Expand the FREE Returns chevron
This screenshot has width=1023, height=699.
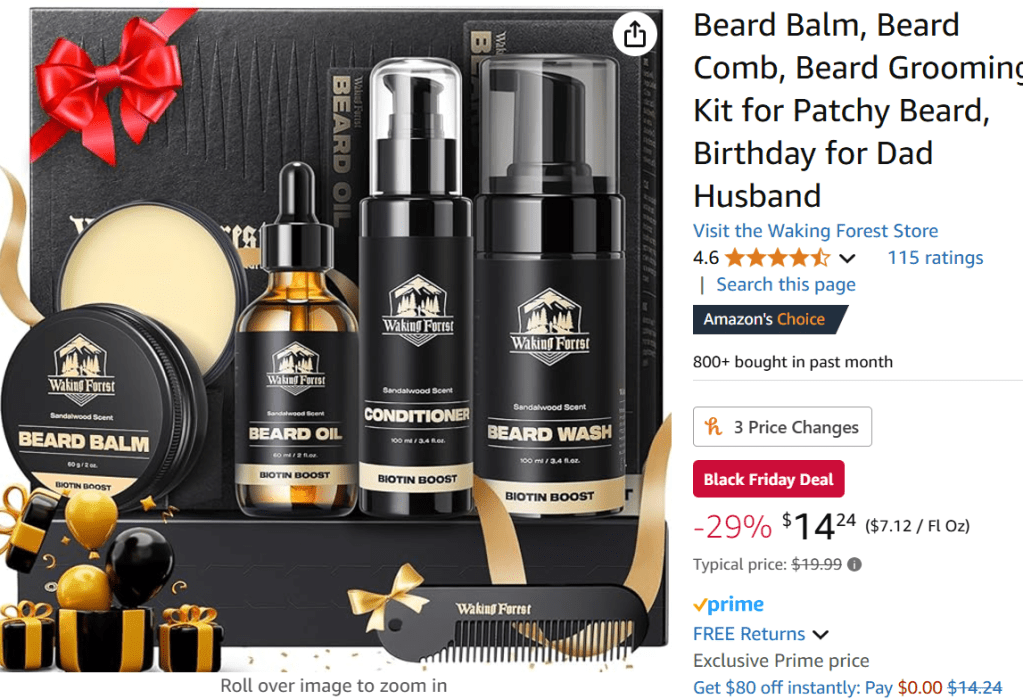coord(821,634)
